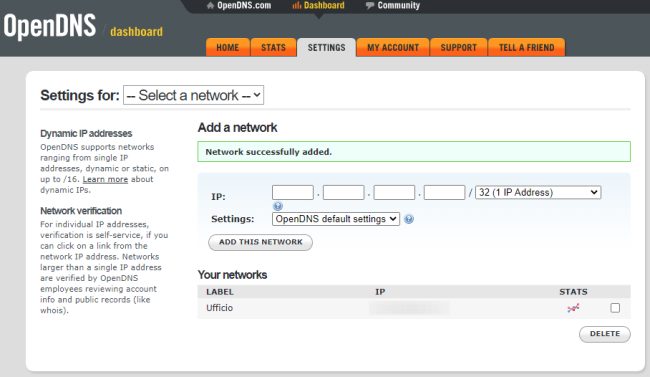
Task: Click the OpenDNS logo
Action: (x=50, y=26)
